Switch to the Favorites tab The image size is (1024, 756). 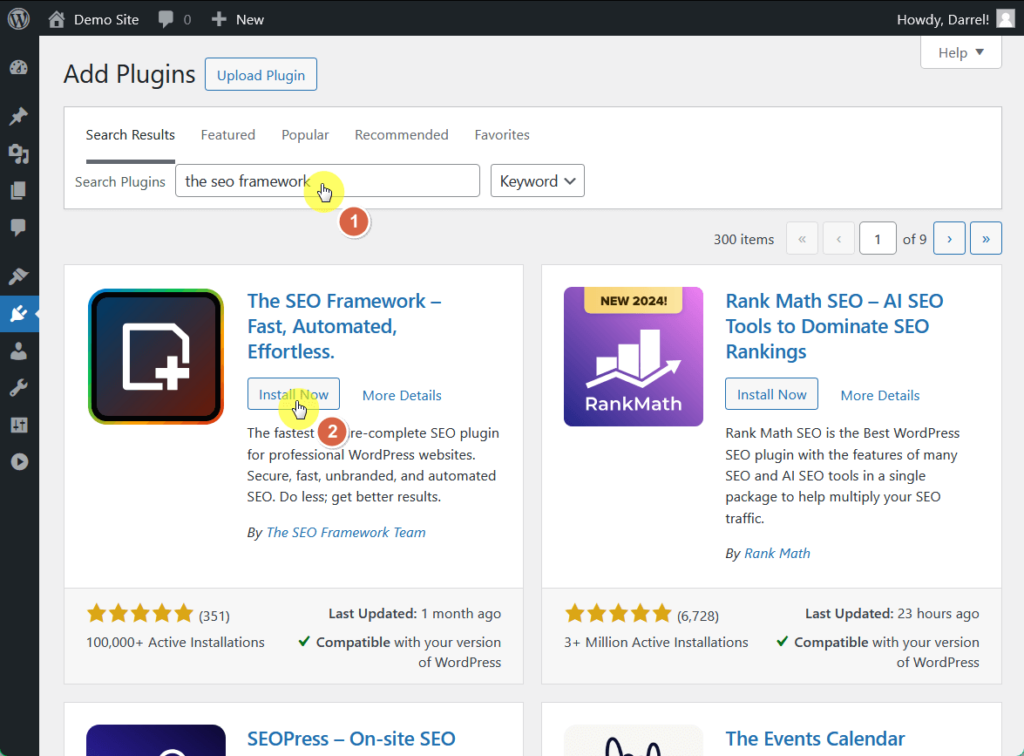coord(502,134)
